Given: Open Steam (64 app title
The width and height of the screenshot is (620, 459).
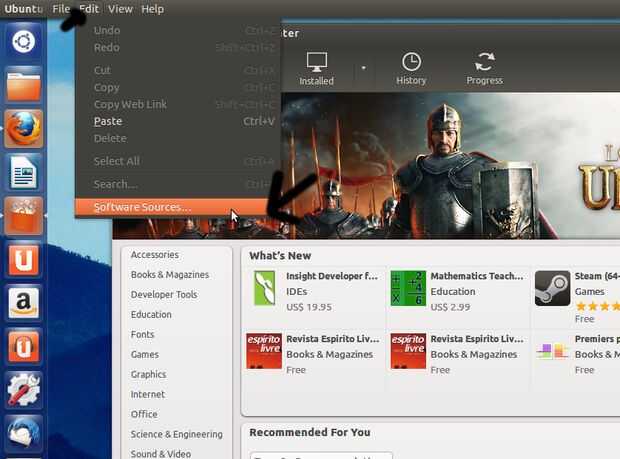Looking at the screenshot, I should 597,276.
